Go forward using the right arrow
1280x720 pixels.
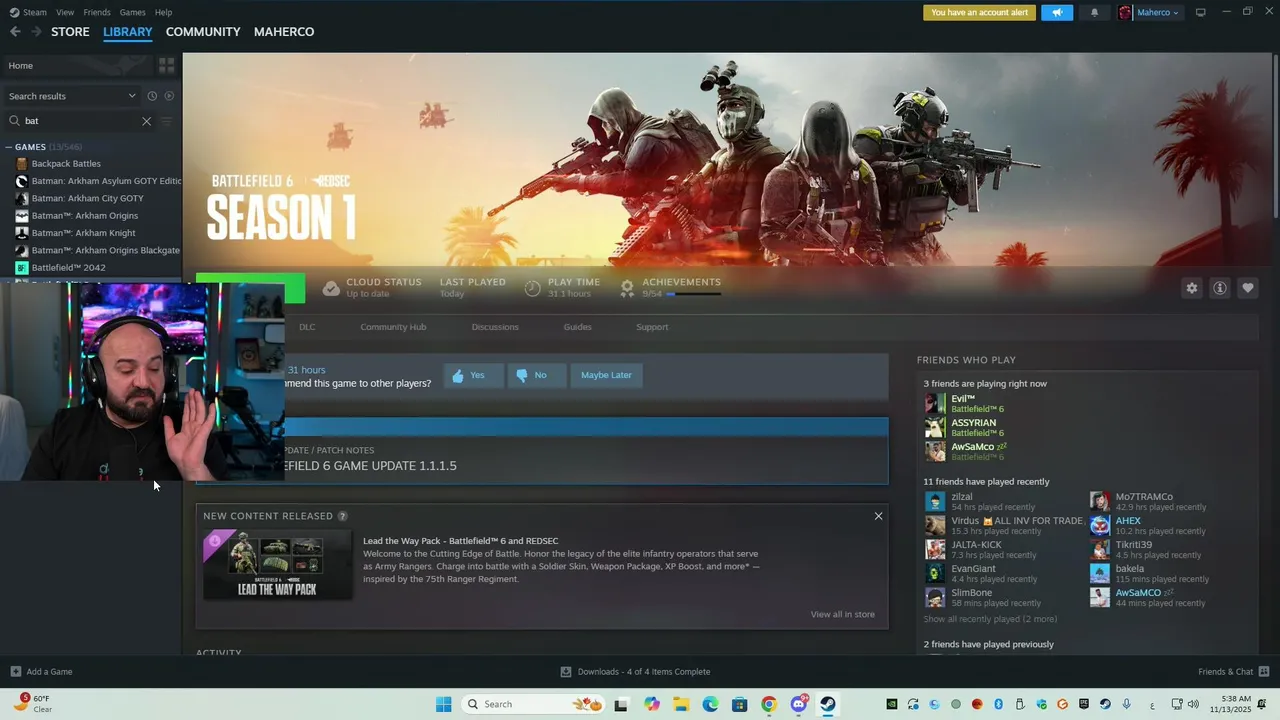point(36,32)
